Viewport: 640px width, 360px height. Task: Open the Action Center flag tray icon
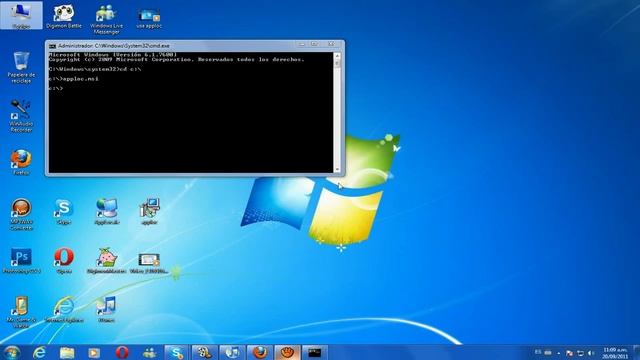569,353
